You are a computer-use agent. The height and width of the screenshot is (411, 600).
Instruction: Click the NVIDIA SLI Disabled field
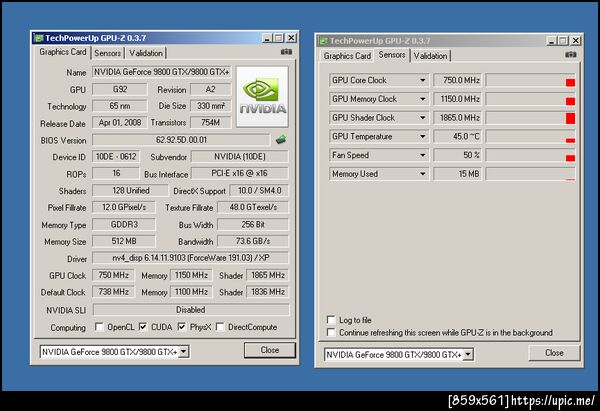191,310
